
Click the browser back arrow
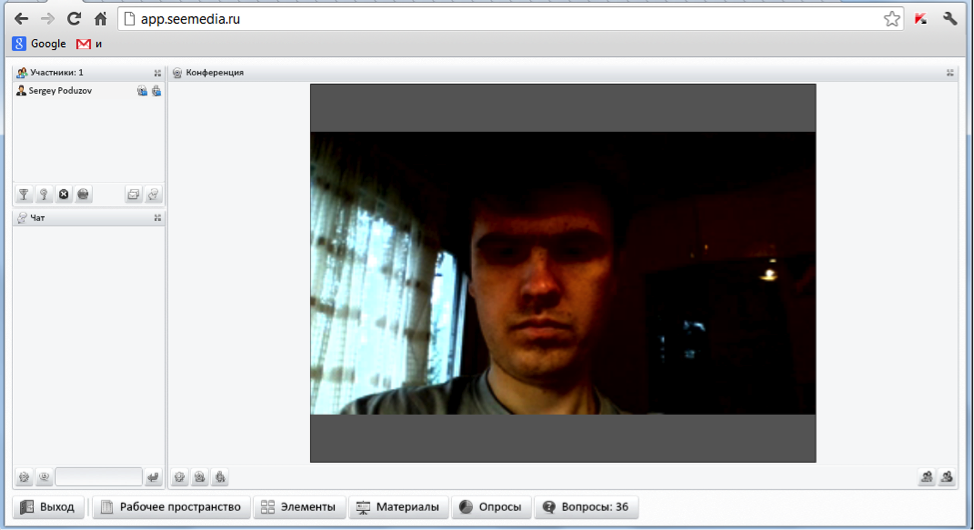click(x=21, y=19)
